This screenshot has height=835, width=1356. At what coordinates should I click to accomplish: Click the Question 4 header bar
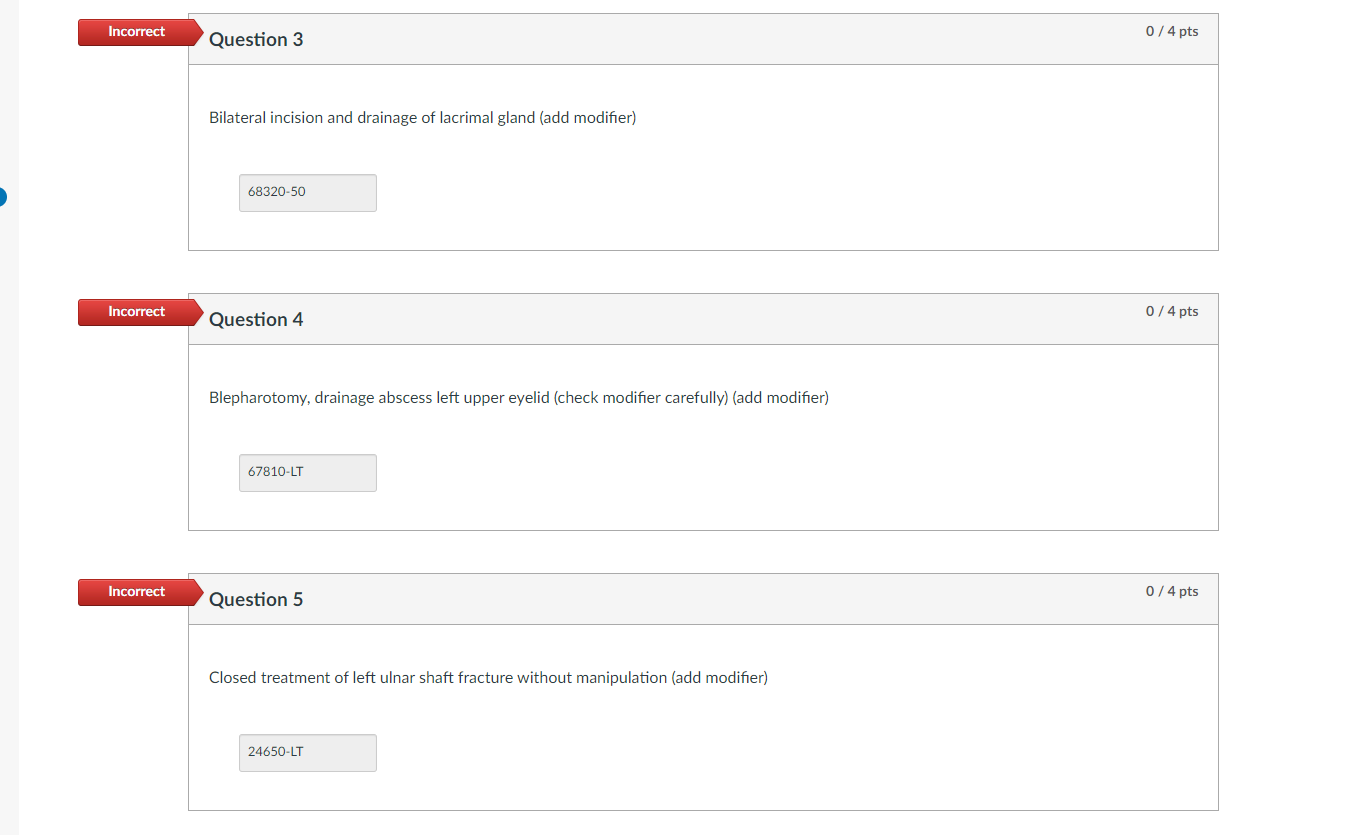coord(703,319)
